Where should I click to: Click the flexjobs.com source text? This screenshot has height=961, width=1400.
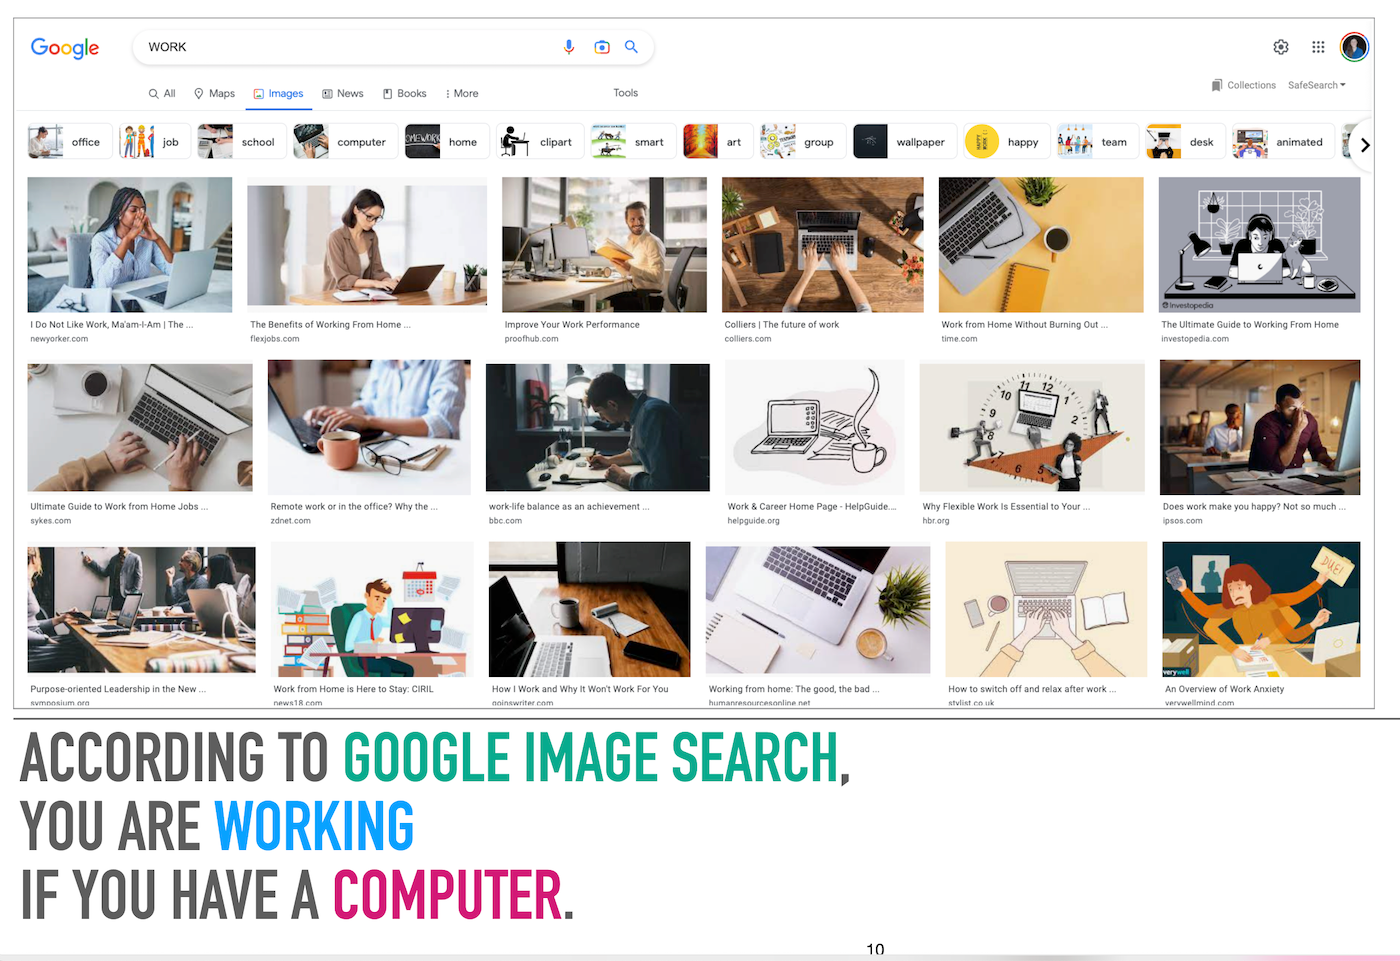click(275, 339)
